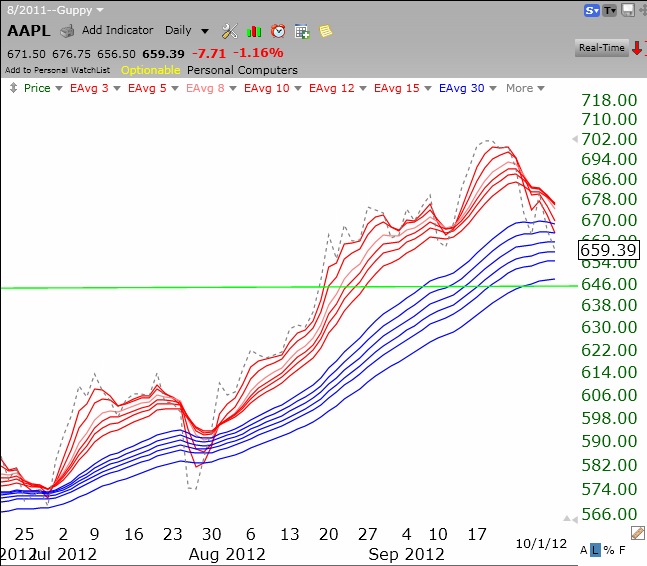This screenshot has width=647, height=566.
Task: Click the 646.00 price axis label
Action: point(609,284)
